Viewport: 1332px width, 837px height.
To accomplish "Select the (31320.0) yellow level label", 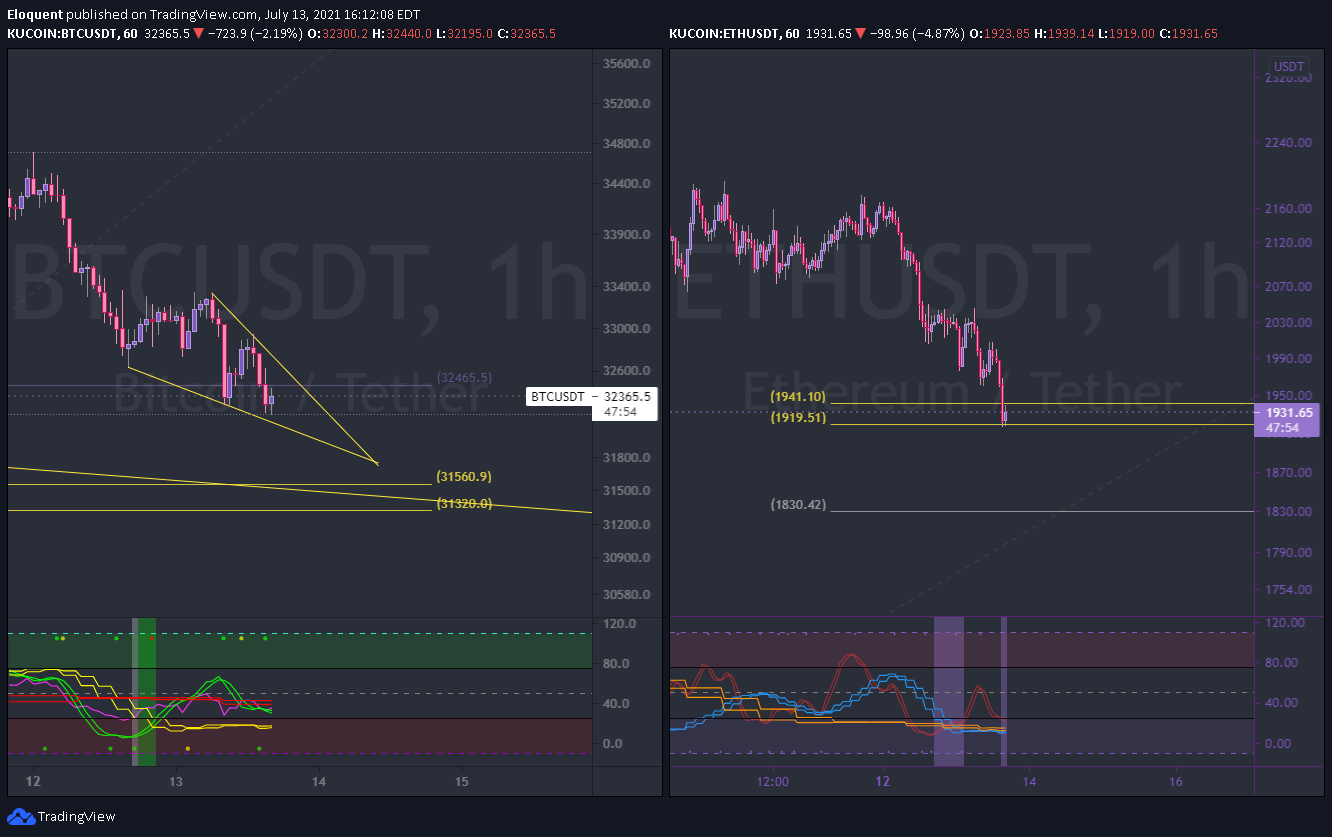I will point(464,504).
